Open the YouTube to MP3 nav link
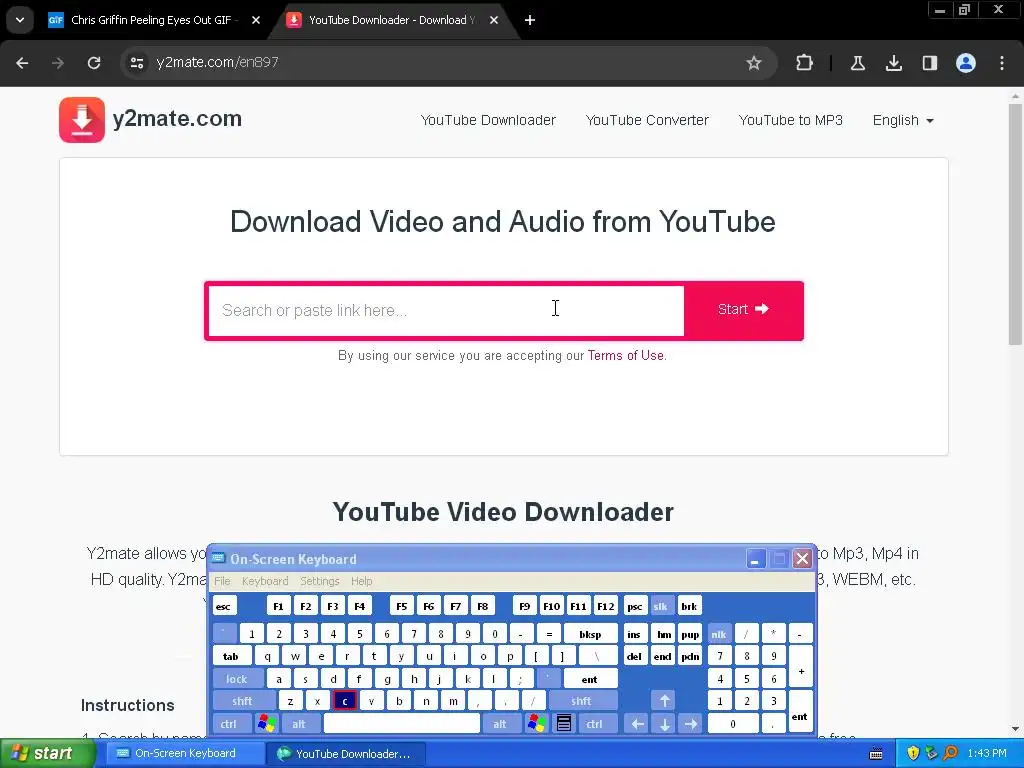Image resolution: width=1024 pixels, height=768 pixels. 790,120
